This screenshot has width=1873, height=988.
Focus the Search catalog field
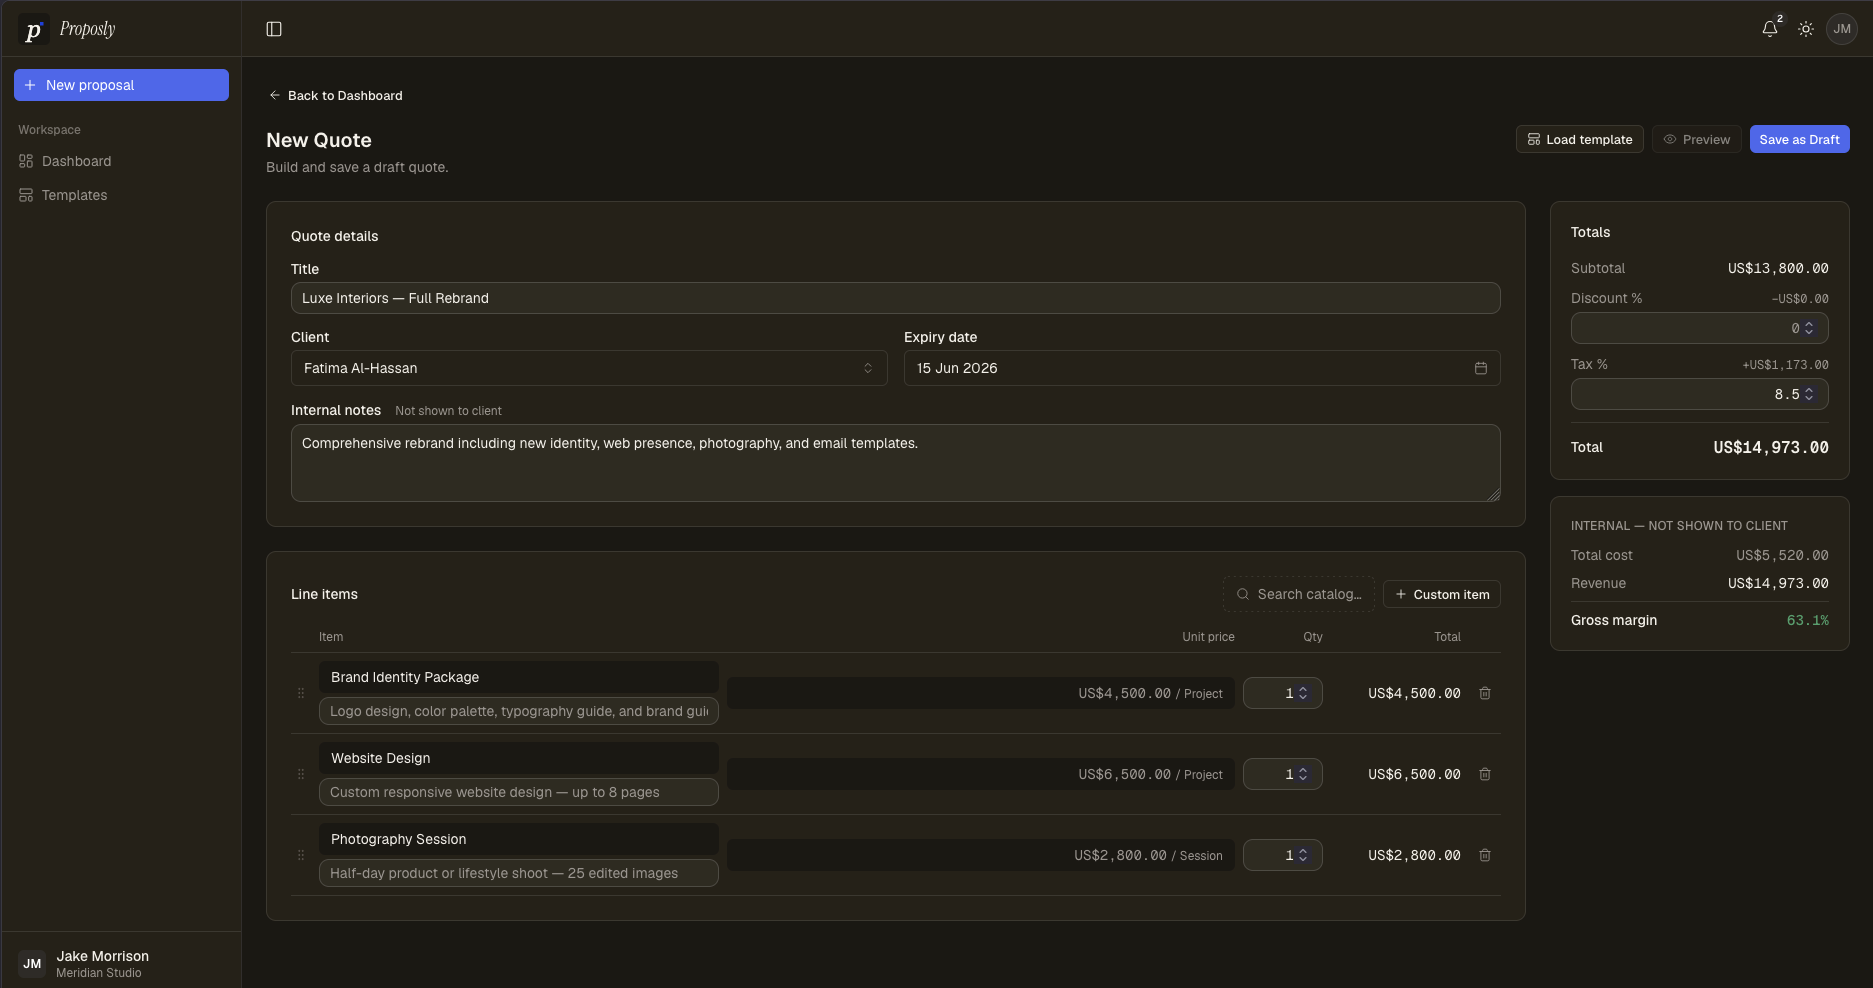click(1299, 594)
